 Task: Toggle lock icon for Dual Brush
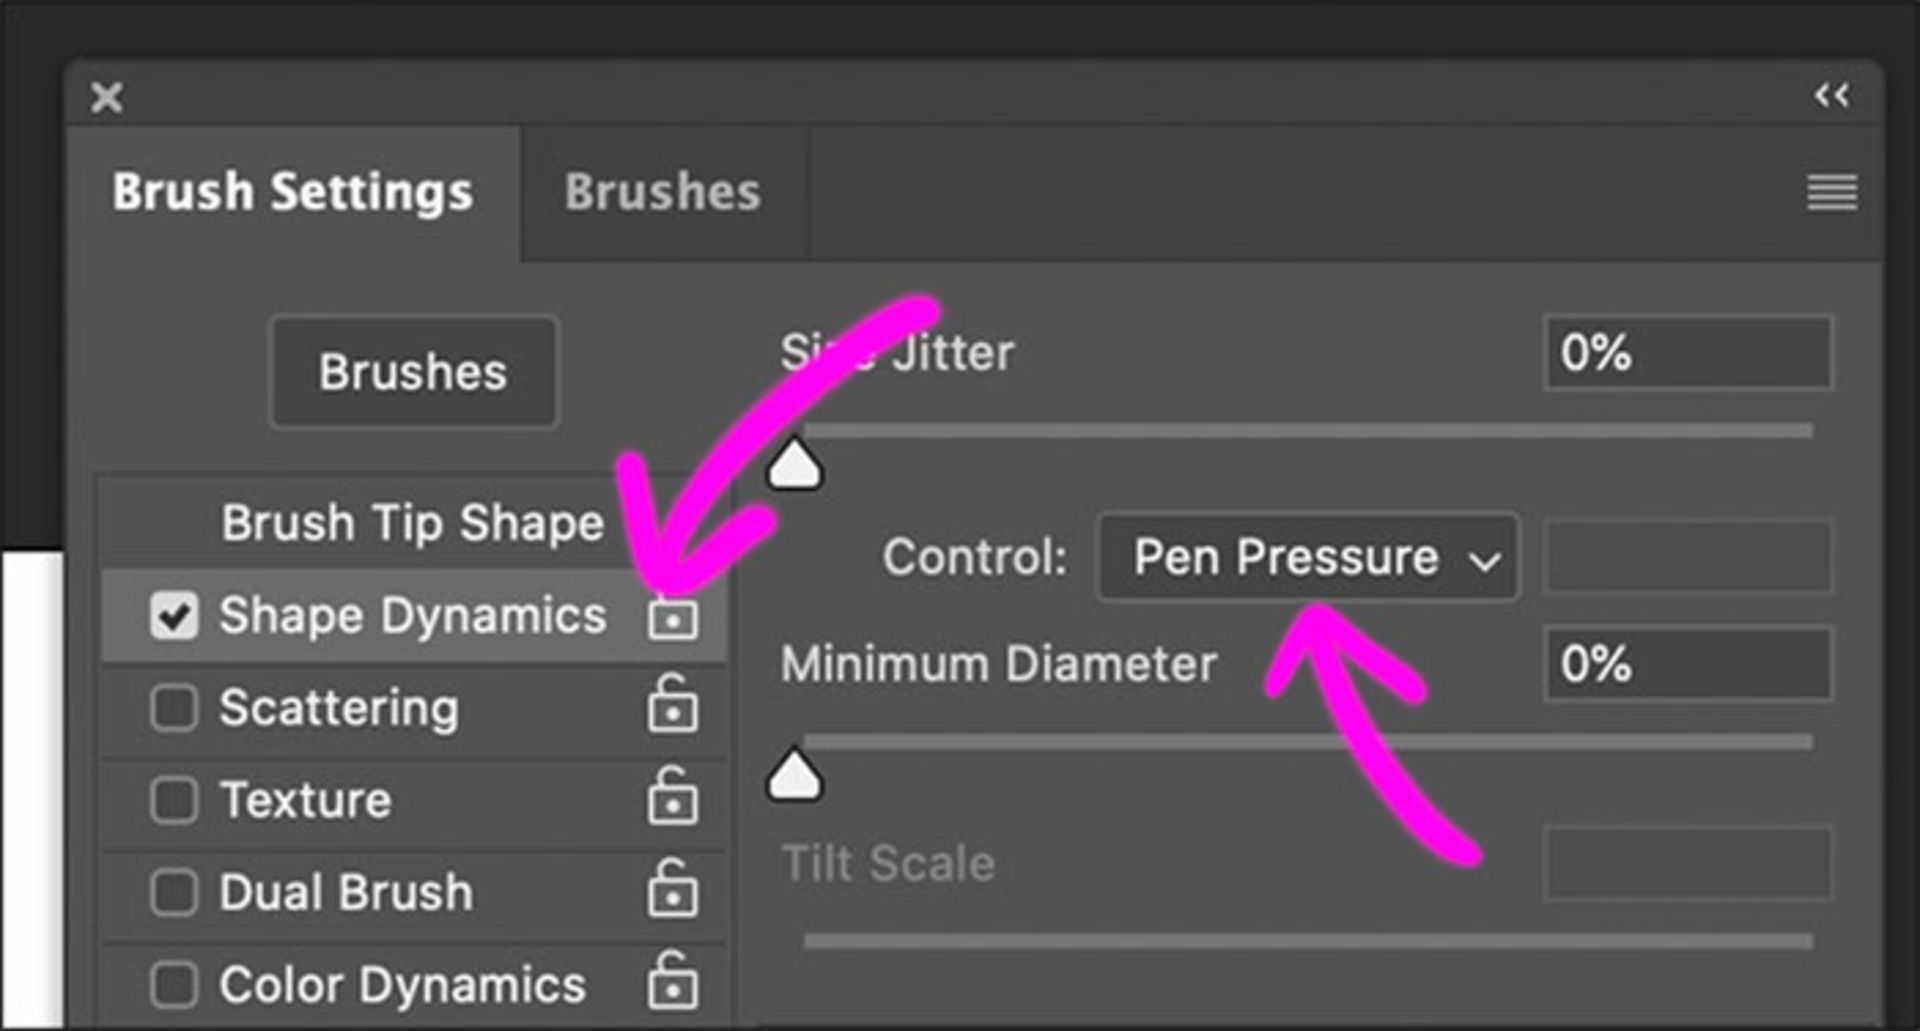(672, 890)
